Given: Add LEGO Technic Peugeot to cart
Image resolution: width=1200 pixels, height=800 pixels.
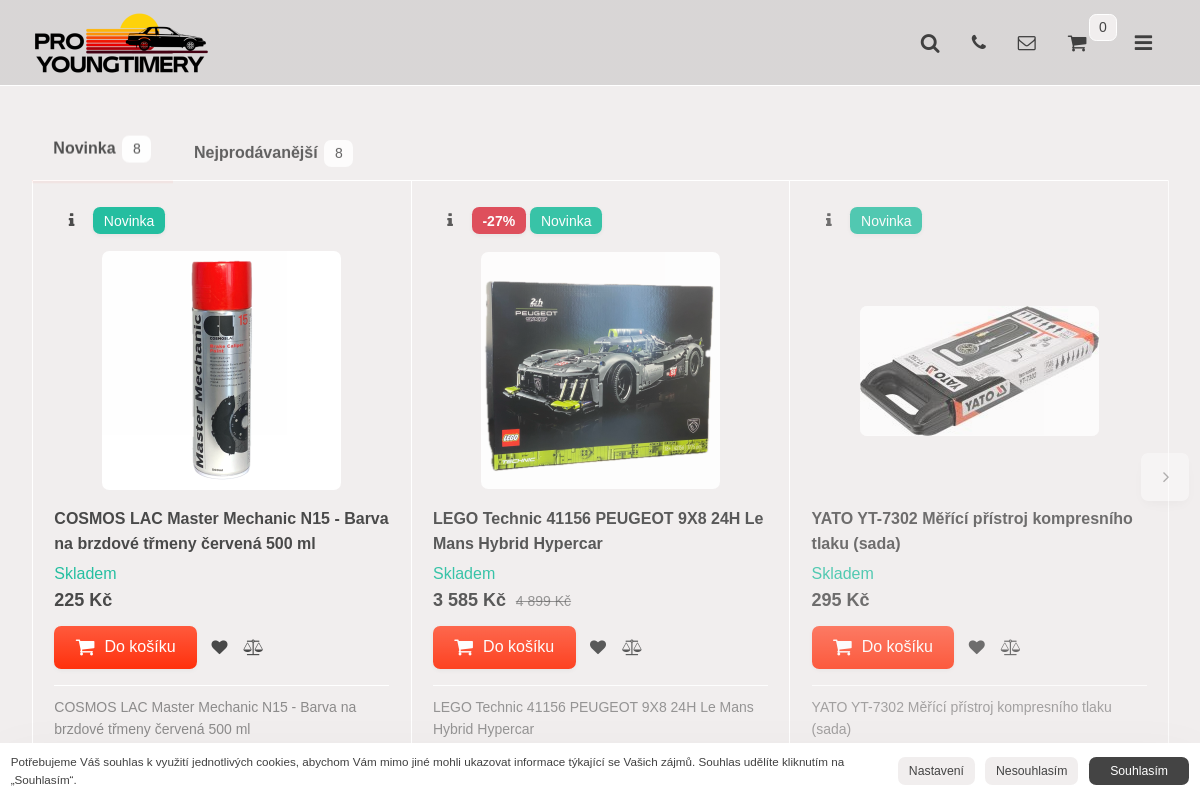Looking at the screenshot, I should pyautogui.click(x=504, y=647).
